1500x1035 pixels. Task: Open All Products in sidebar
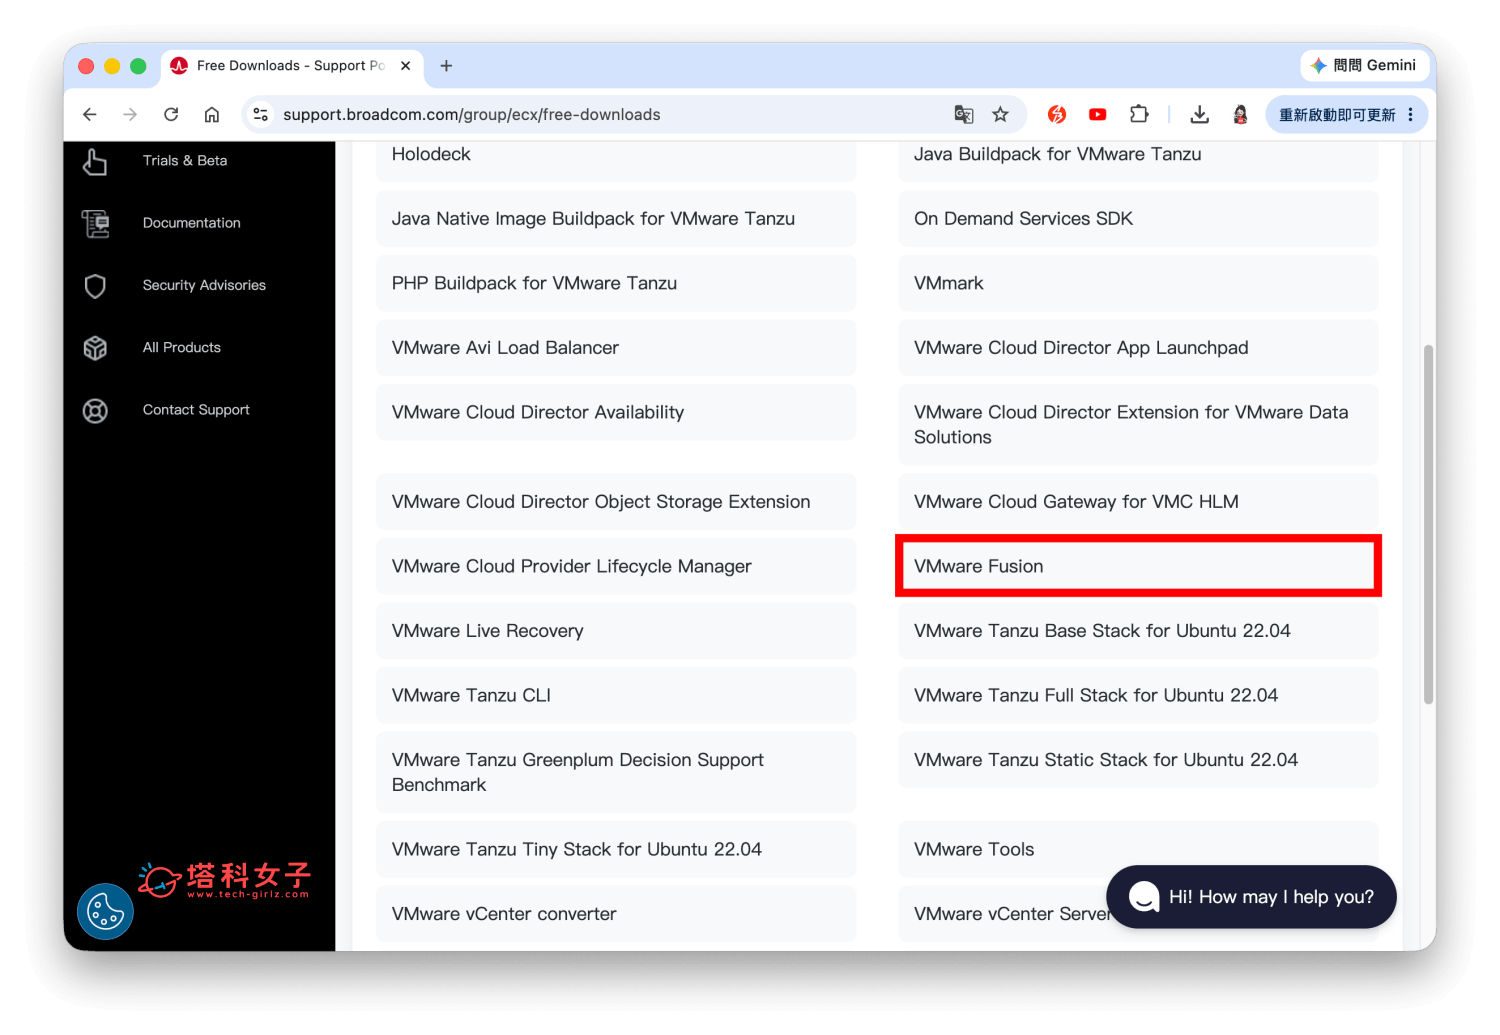(x=182, y=347)
